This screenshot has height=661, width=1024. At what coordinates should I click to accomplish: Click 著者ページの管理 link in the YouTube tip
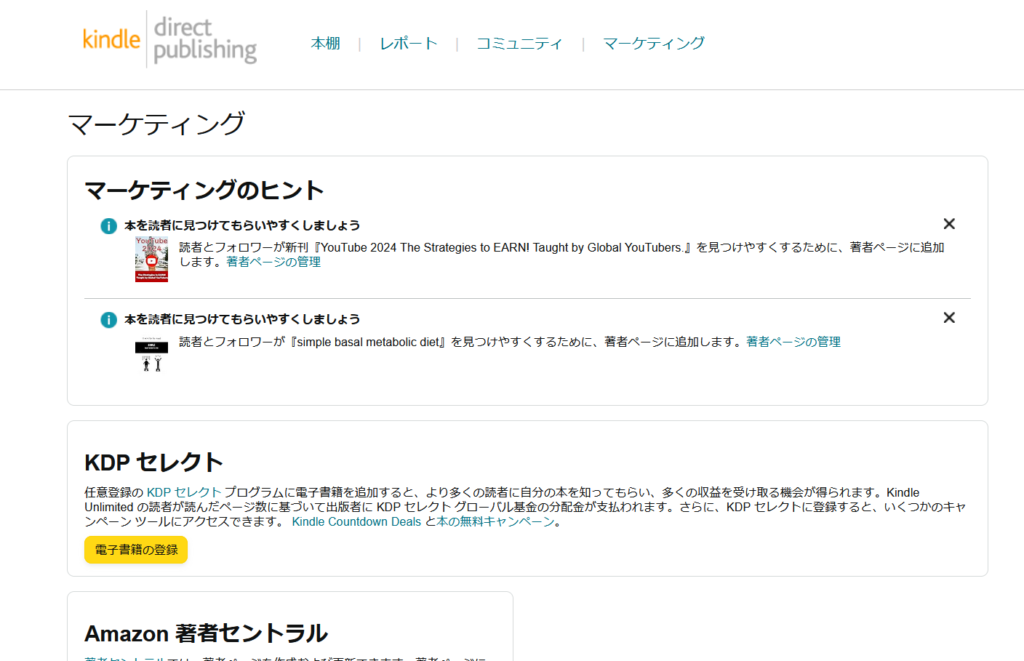tap(273, 262)
